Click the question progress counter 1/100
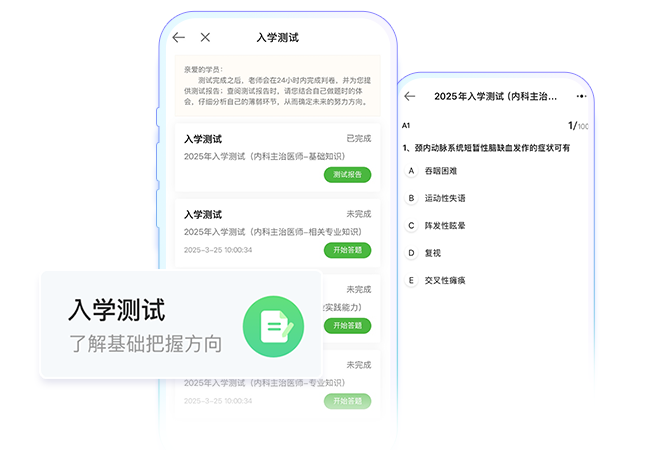 pos(577,126)
